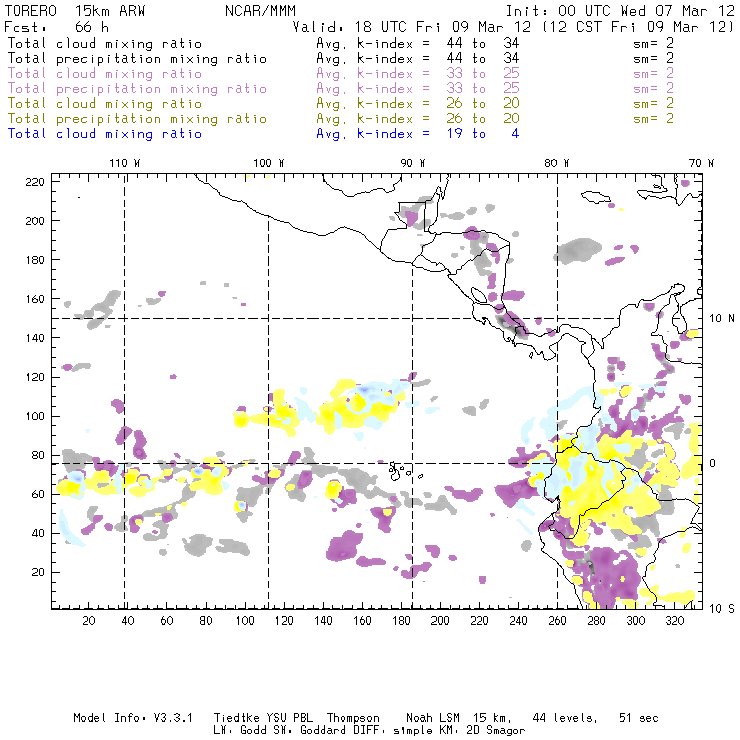Click the '51 sec' footer text
Screen dimensions: 740x740
click(x=639, y=718)
